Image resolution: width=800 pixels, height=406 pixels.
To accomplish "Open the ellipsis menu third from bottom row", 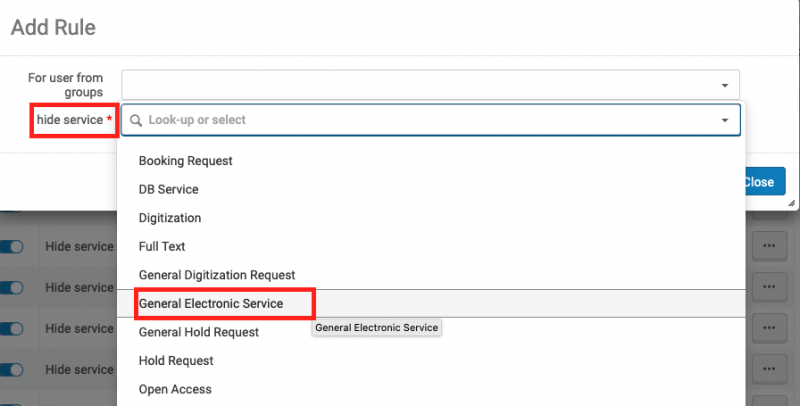I will 768,287.
